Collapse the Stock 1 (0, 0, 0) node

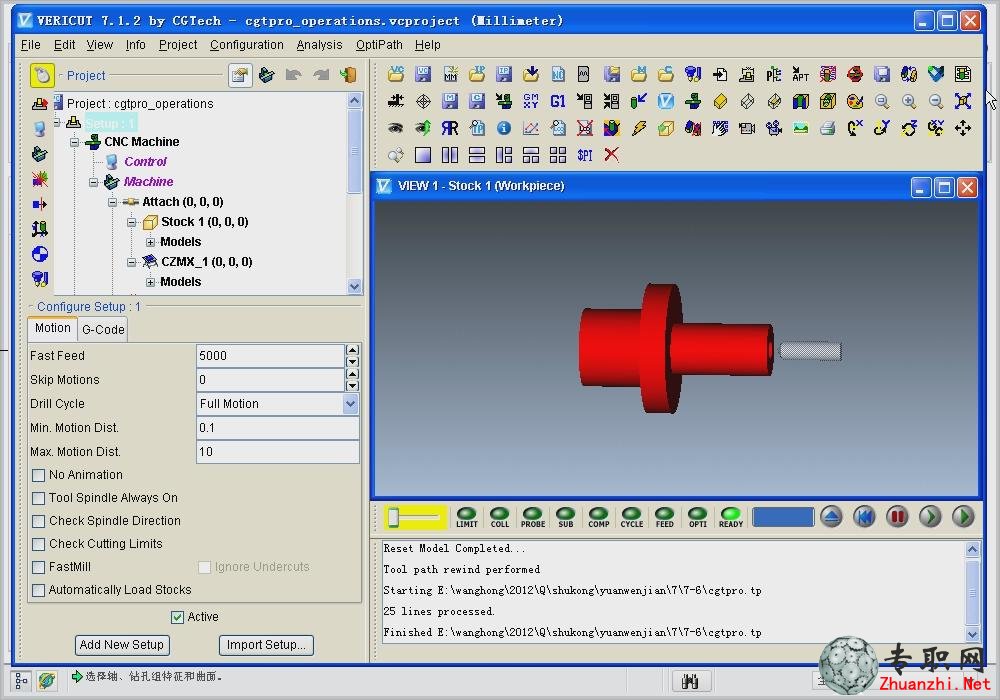131,222
